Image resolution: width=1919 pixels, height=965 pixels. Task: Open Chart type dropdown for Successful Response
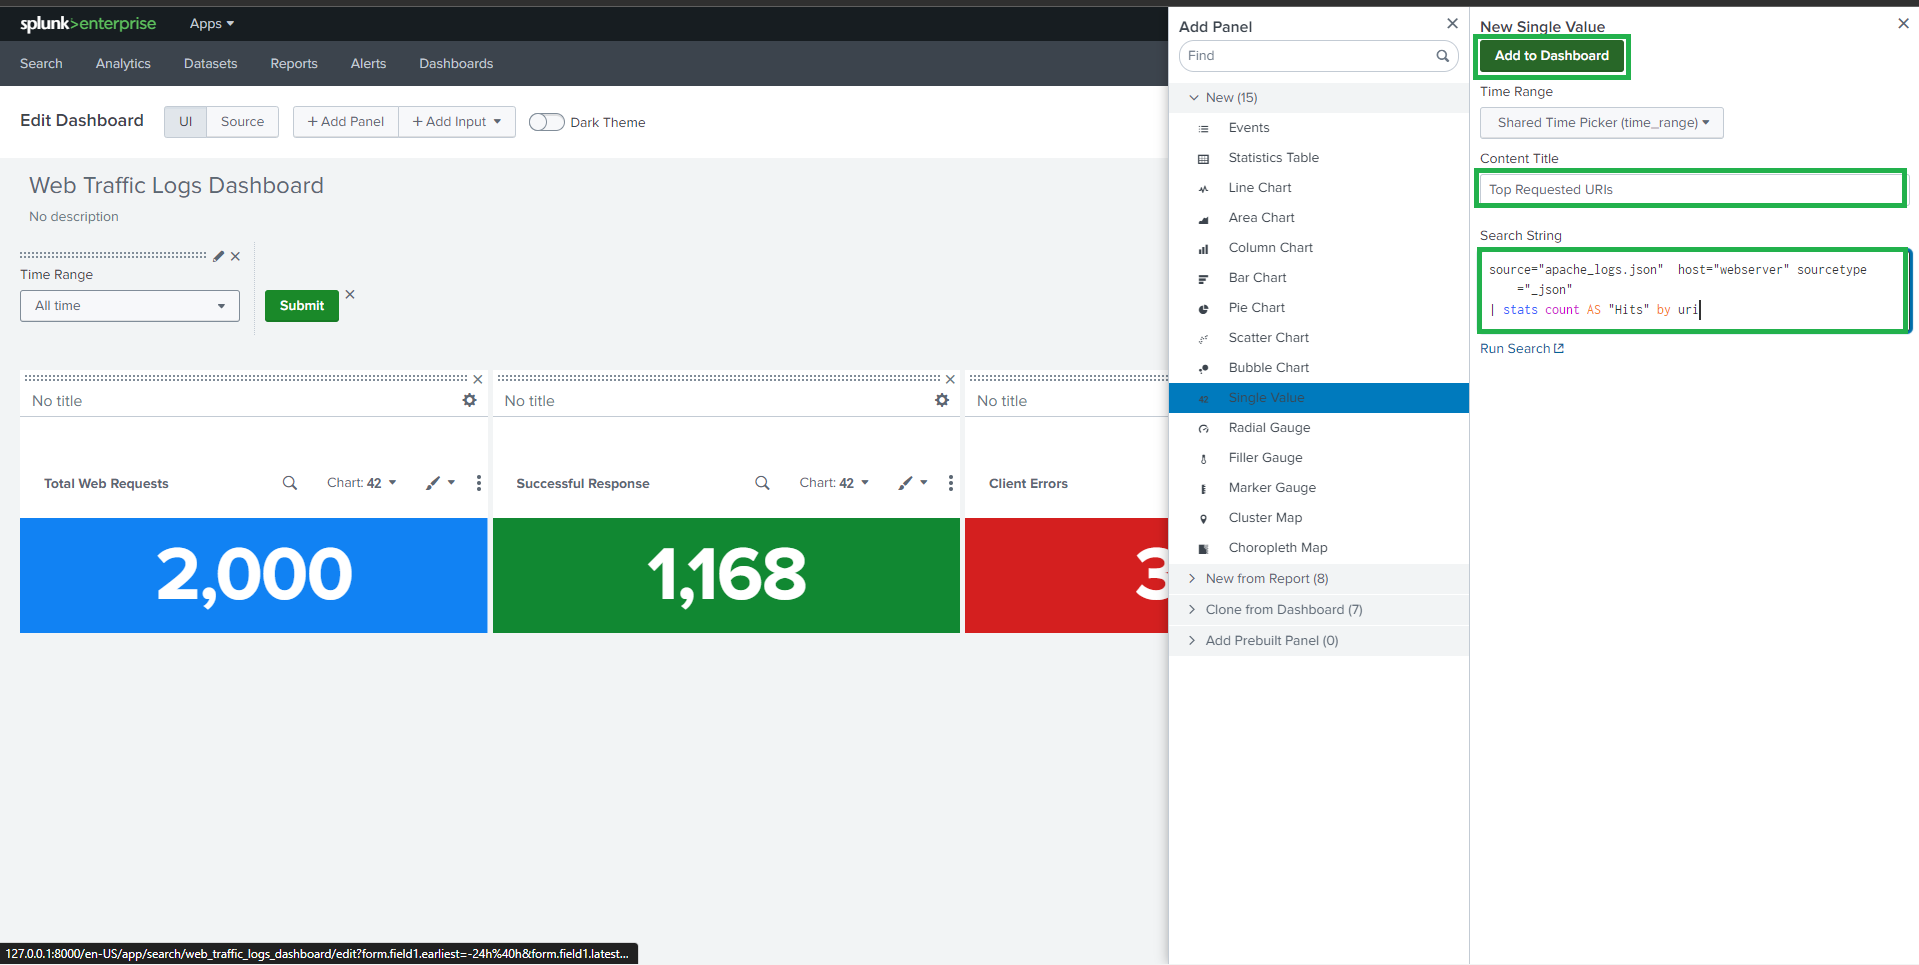pos(834,483)
